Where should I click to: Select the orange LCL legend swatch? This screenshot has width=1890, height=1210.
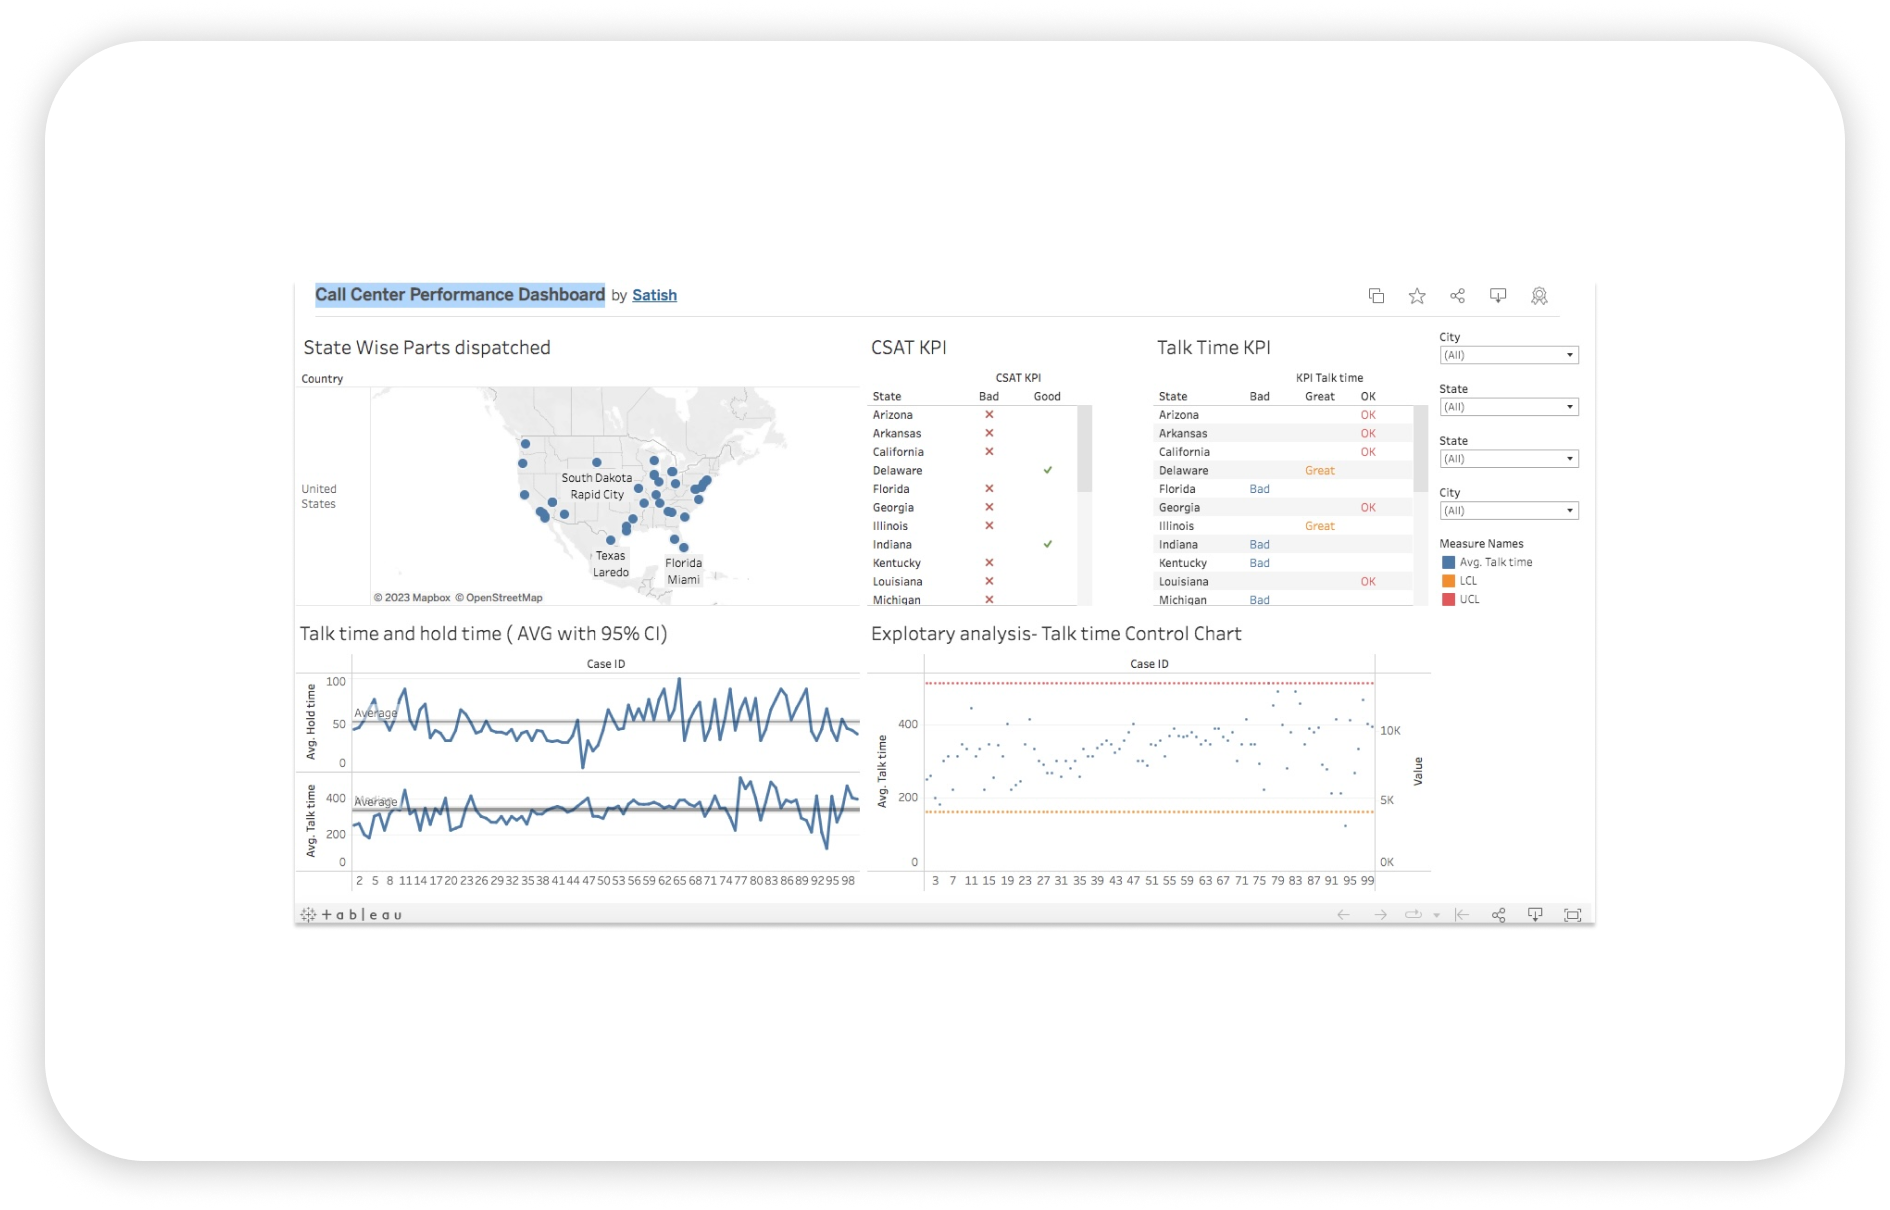click(1447, 580)
